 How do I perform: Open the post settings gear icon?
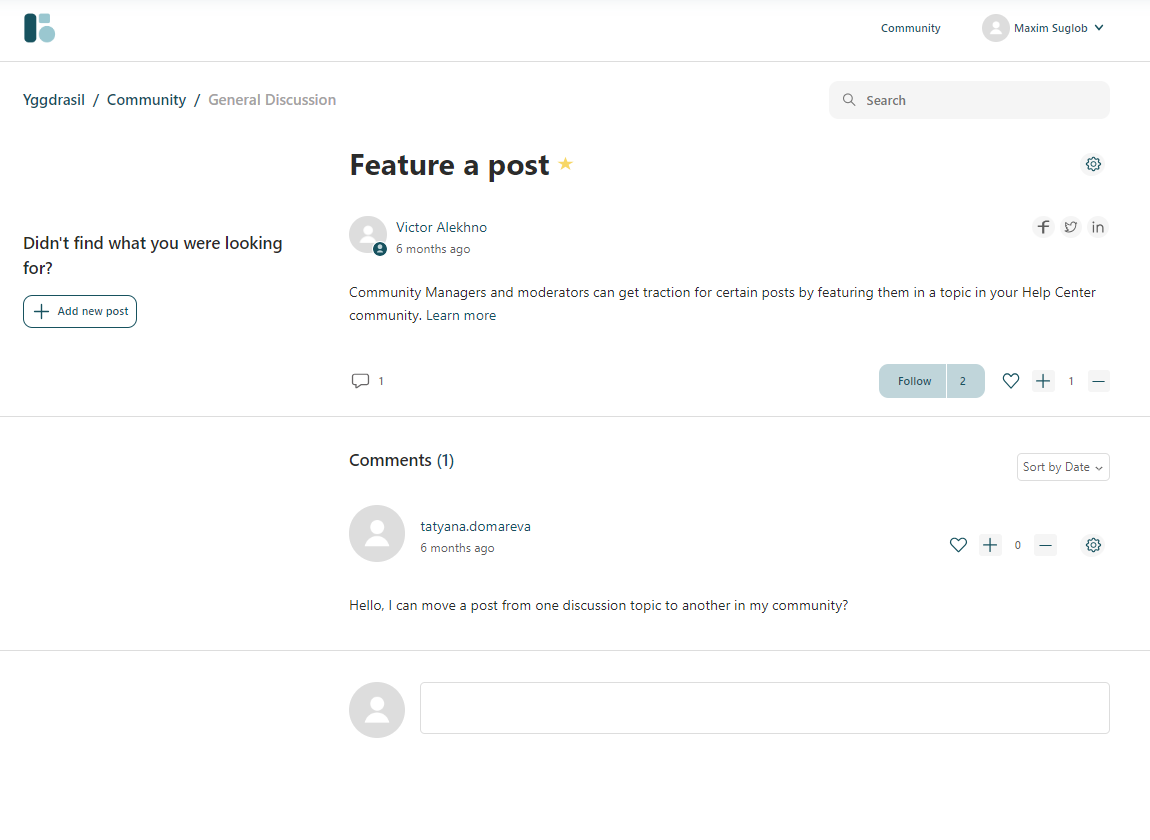1093,164
